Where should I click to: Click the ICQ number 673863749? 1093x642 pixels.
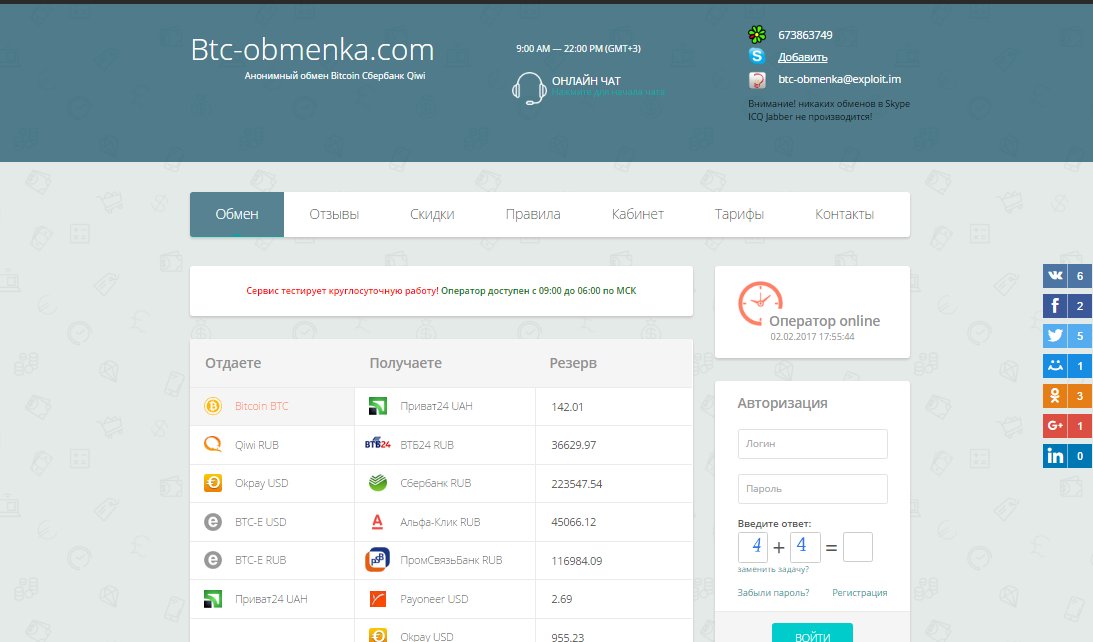pos(805,35)
